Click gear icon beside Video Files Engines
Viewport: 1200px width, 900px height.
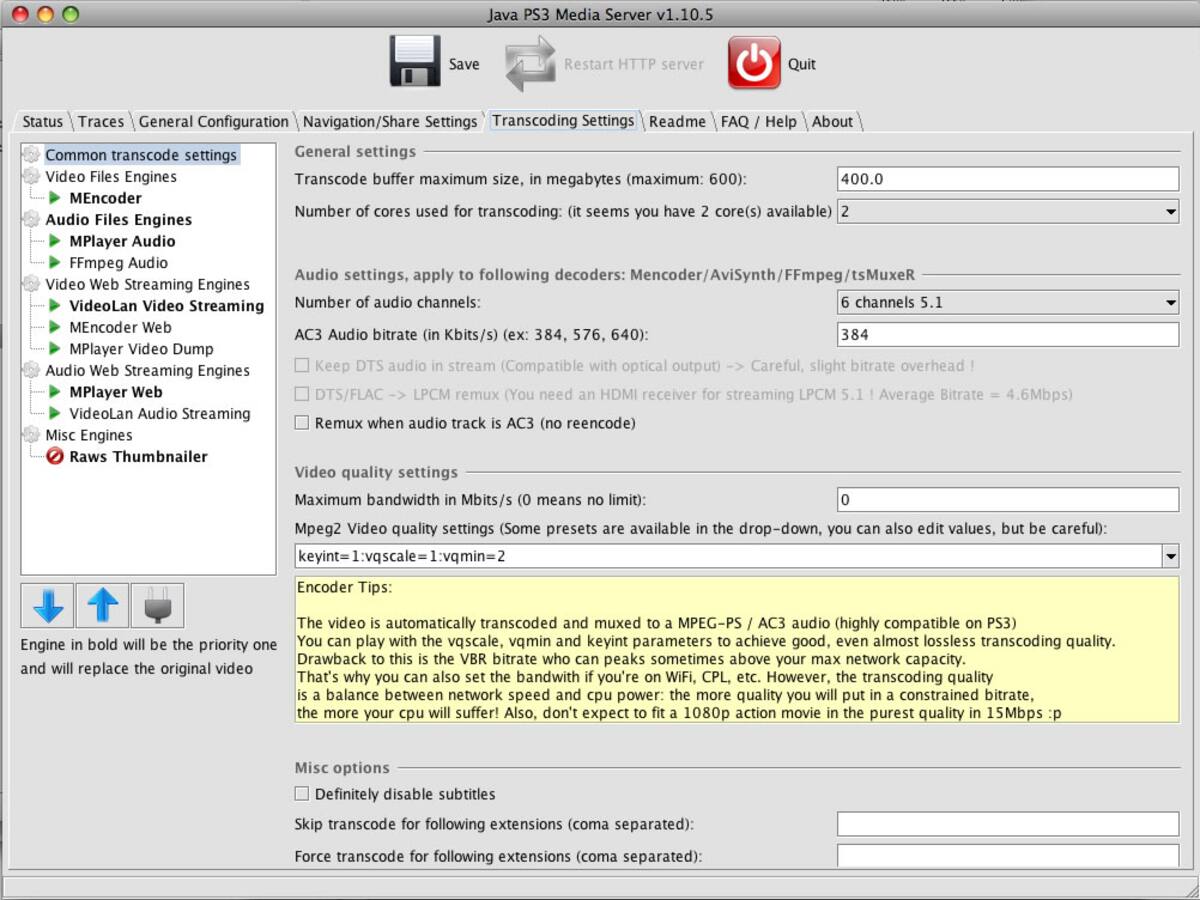[32, 177]
